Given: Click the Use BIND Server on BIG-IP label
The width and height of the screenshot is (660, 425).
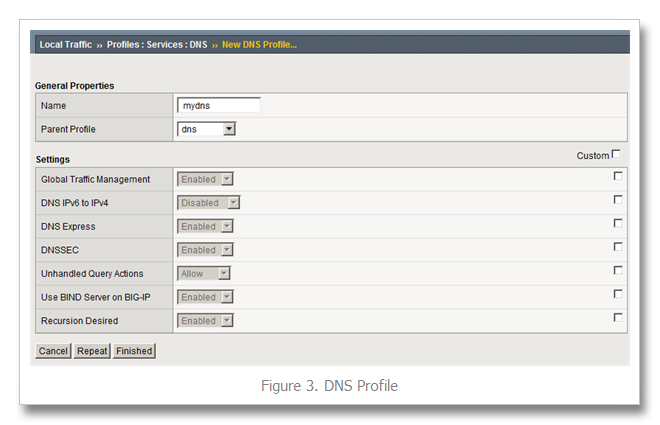Looking at the screenshot, I should (96, 297).
